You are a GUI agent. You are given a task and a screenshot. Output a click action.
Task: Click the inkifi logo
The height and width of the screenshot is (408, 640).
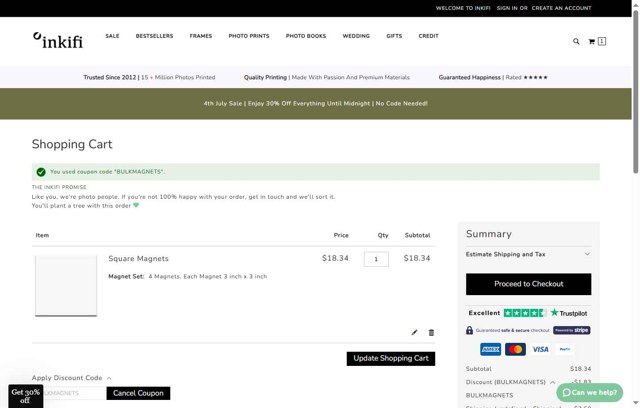(58, 40)
